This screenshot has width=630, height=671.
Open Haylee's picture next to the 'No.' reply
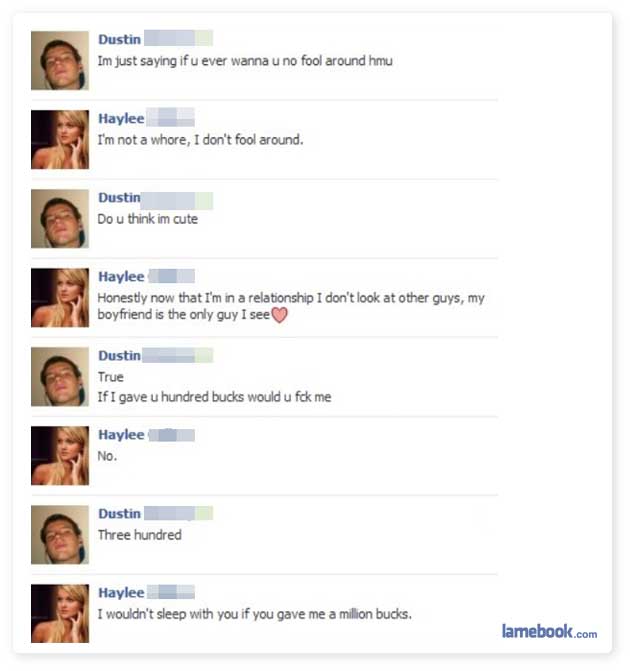click(60, 456)
